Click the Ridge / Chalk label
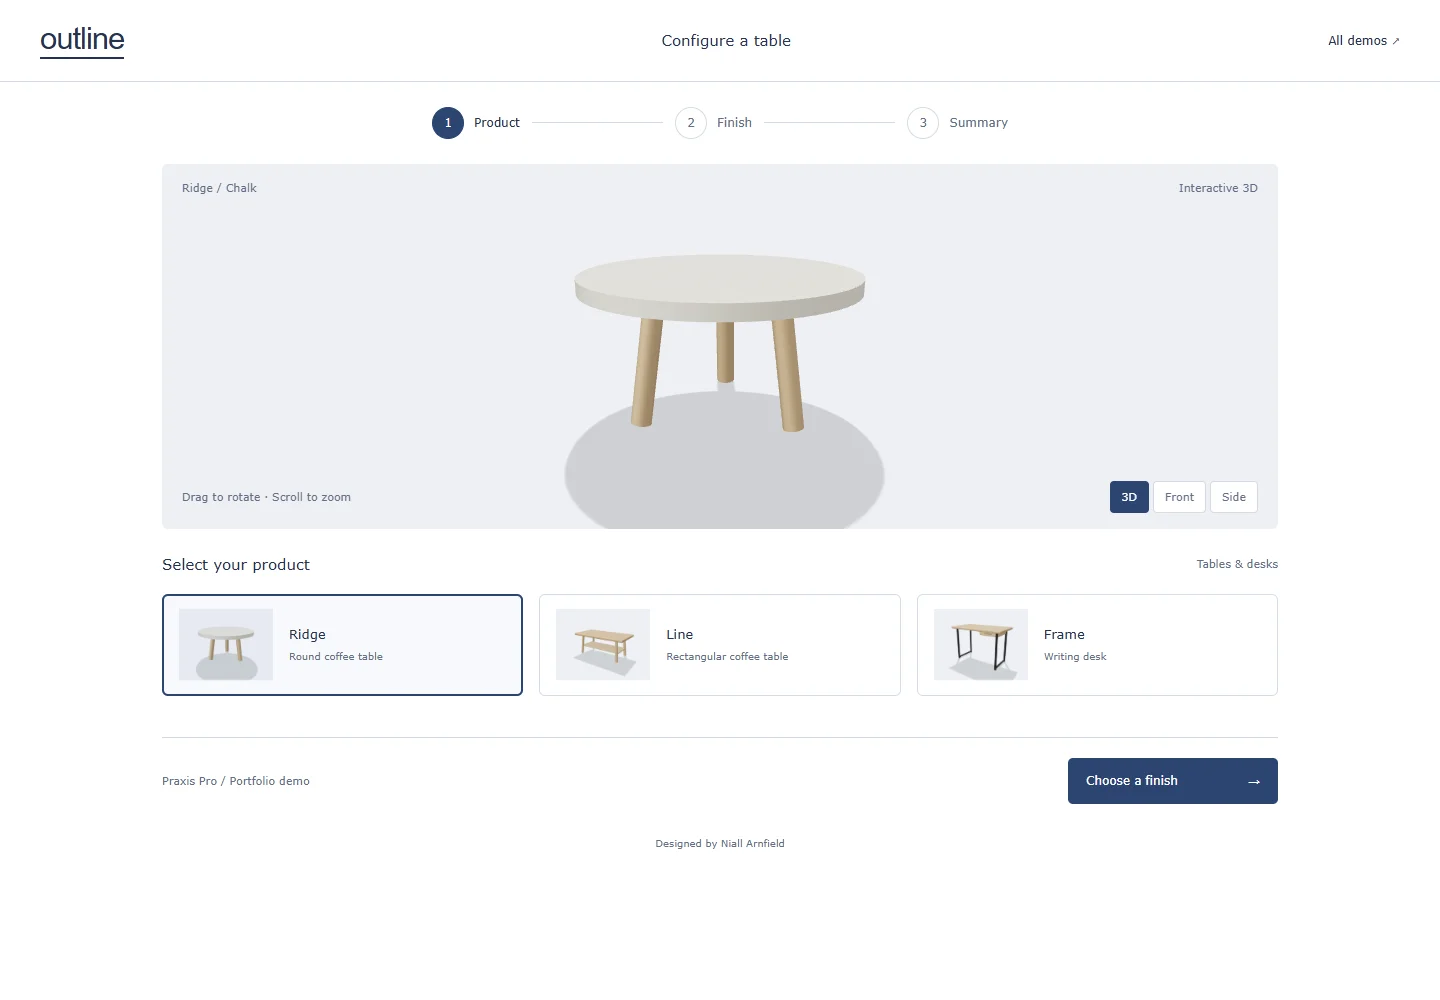 (x=219, y=188)
